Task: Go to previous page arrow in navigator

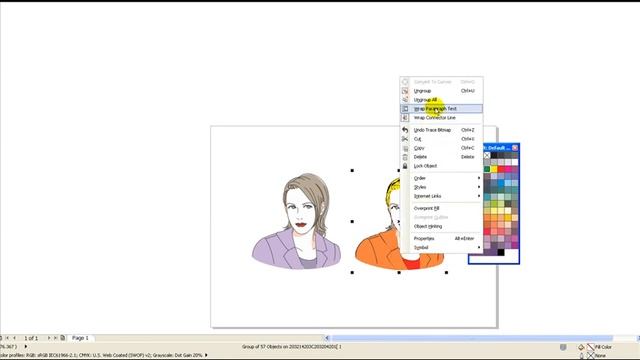Action: pyautogui.click(x=14, y=338)
